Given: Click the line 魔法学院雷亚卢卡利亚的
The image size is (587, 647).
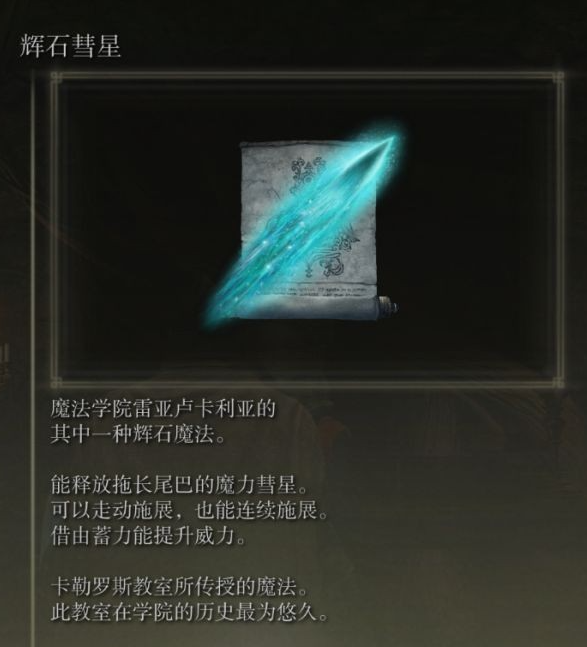Looking at the screenshot, I should coord(163,409).
